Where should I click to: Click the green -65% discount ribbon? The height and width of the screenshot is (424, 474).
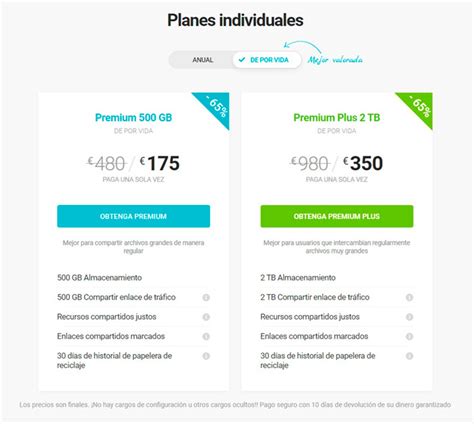[x=419, y=105]
